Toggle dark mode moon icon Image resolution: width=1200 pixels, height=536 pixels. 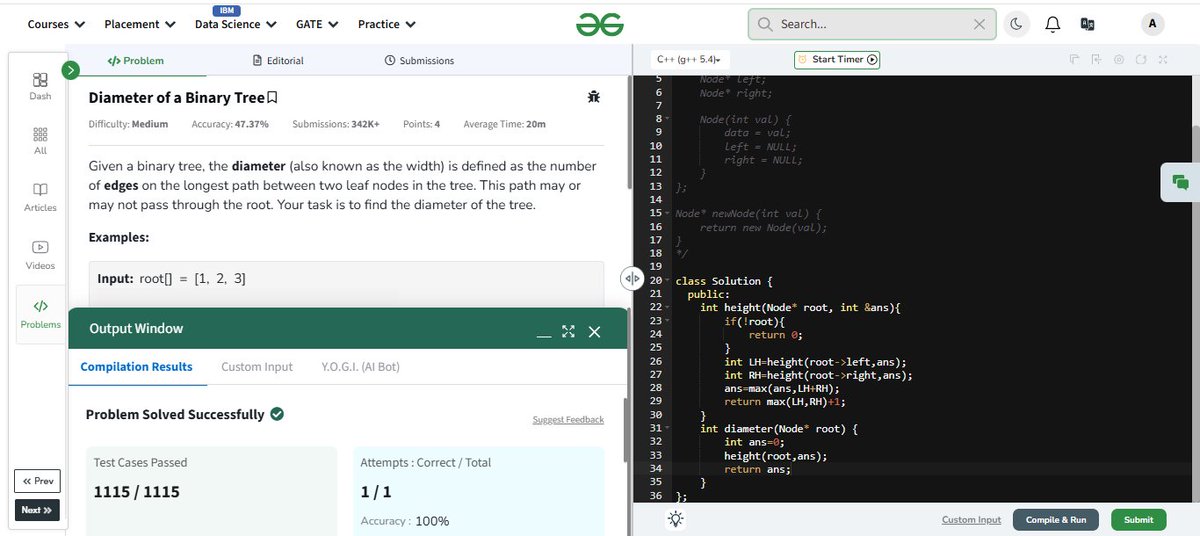point(1015,24)
